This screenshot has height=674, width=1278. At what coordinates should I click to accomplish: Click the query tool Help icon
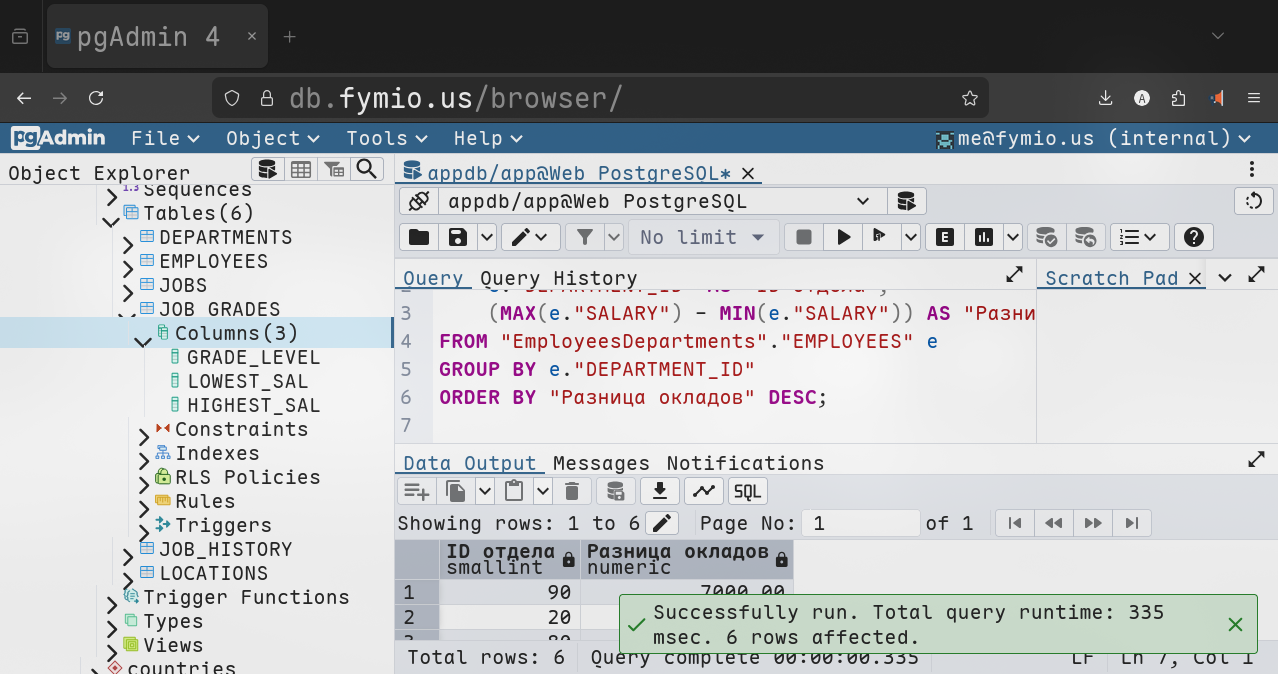(x=1192, y=237)
